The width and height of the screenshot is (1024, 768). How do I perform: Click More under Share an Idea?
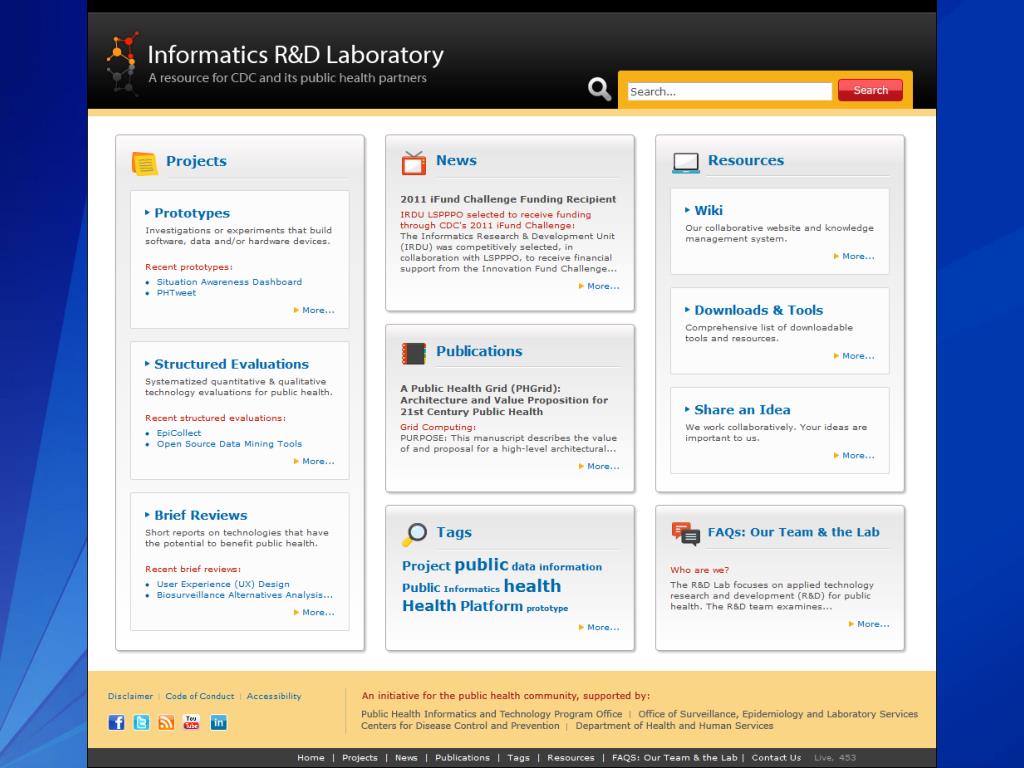coord(858,455)
